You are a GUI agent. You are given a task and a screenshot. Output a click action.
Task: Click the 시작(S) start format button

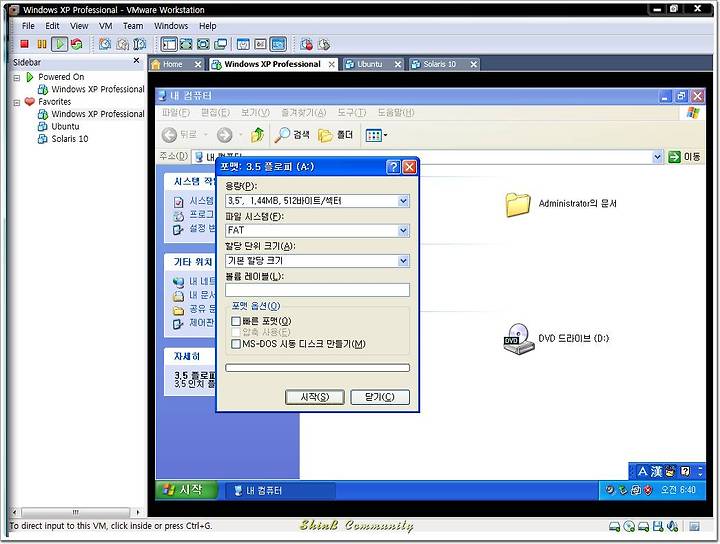coord(315,397)
